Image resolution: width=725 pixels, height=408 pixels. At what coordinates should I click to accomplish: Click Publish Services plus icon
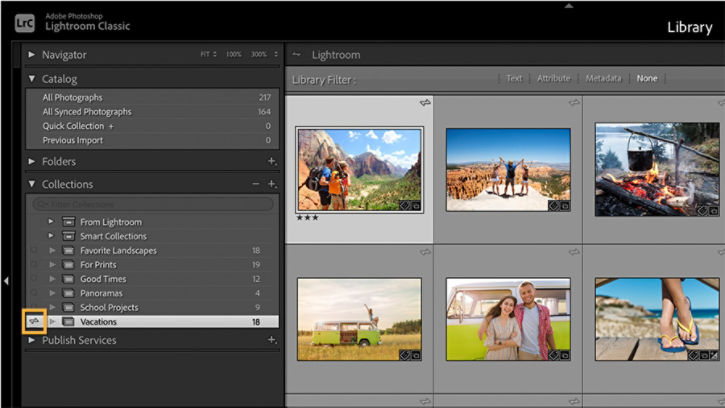(x=271, y=340)
